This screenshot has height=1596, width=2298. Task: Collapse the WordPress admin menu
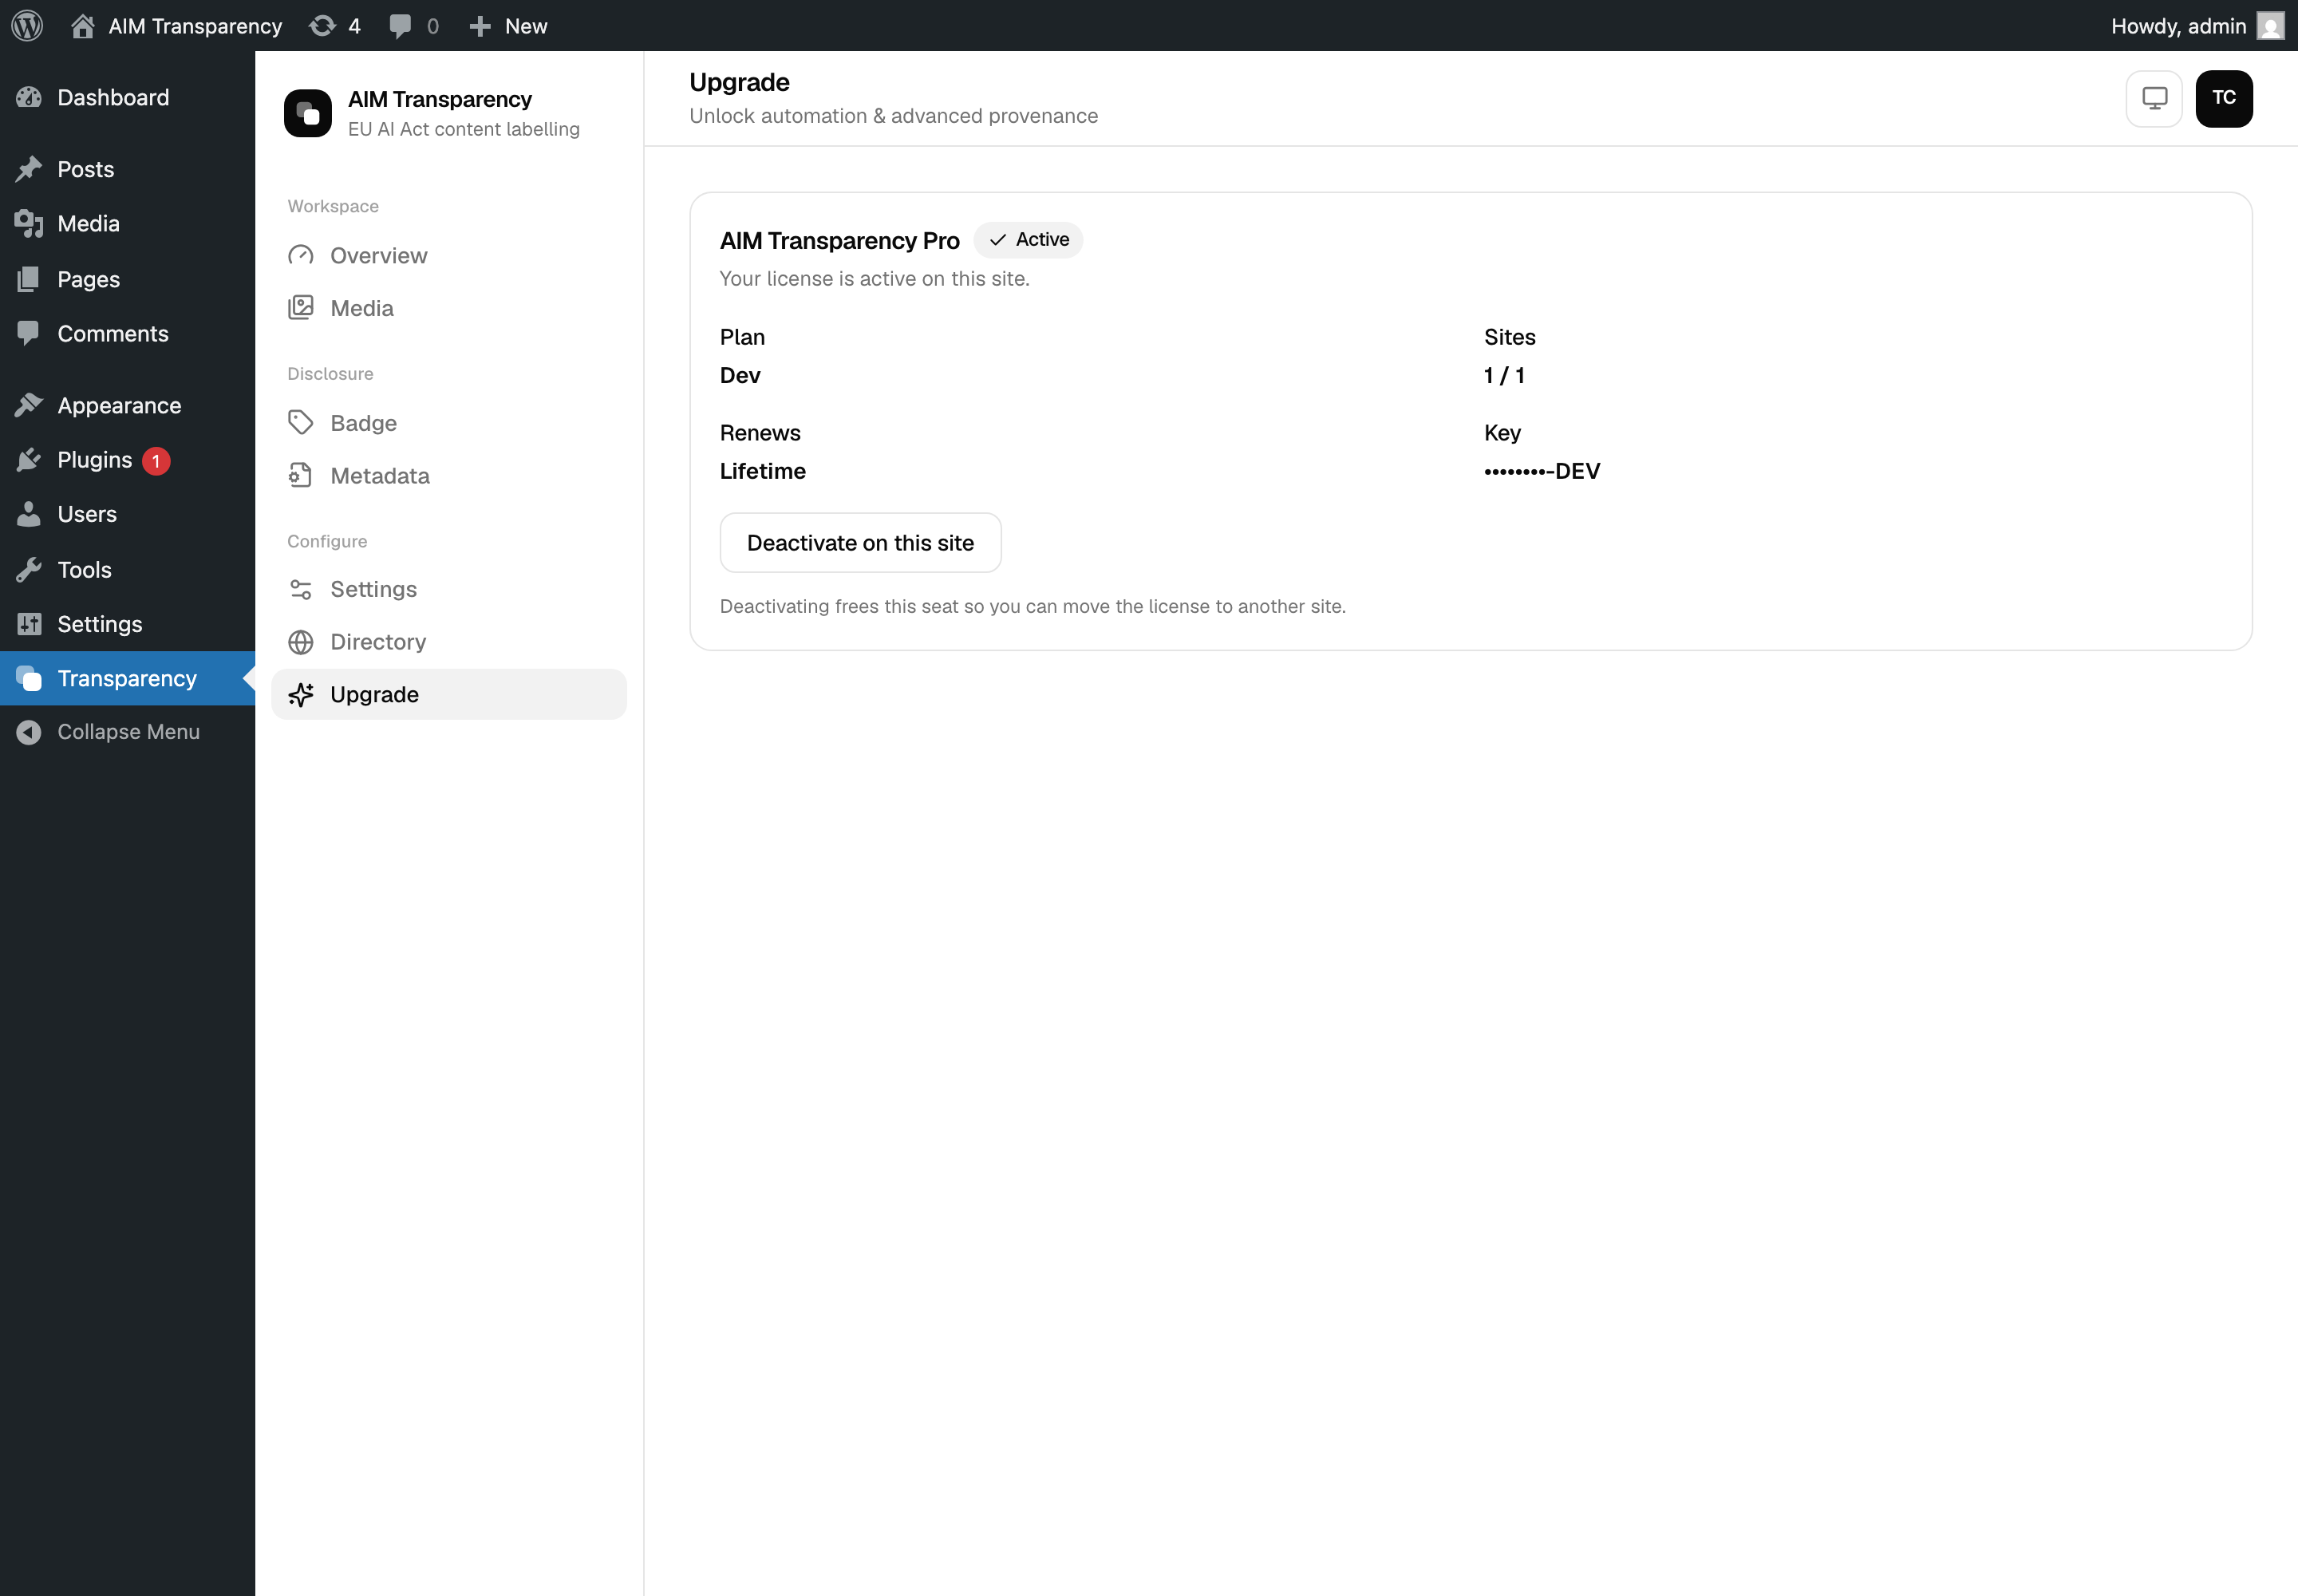click(x=128, y=732)
